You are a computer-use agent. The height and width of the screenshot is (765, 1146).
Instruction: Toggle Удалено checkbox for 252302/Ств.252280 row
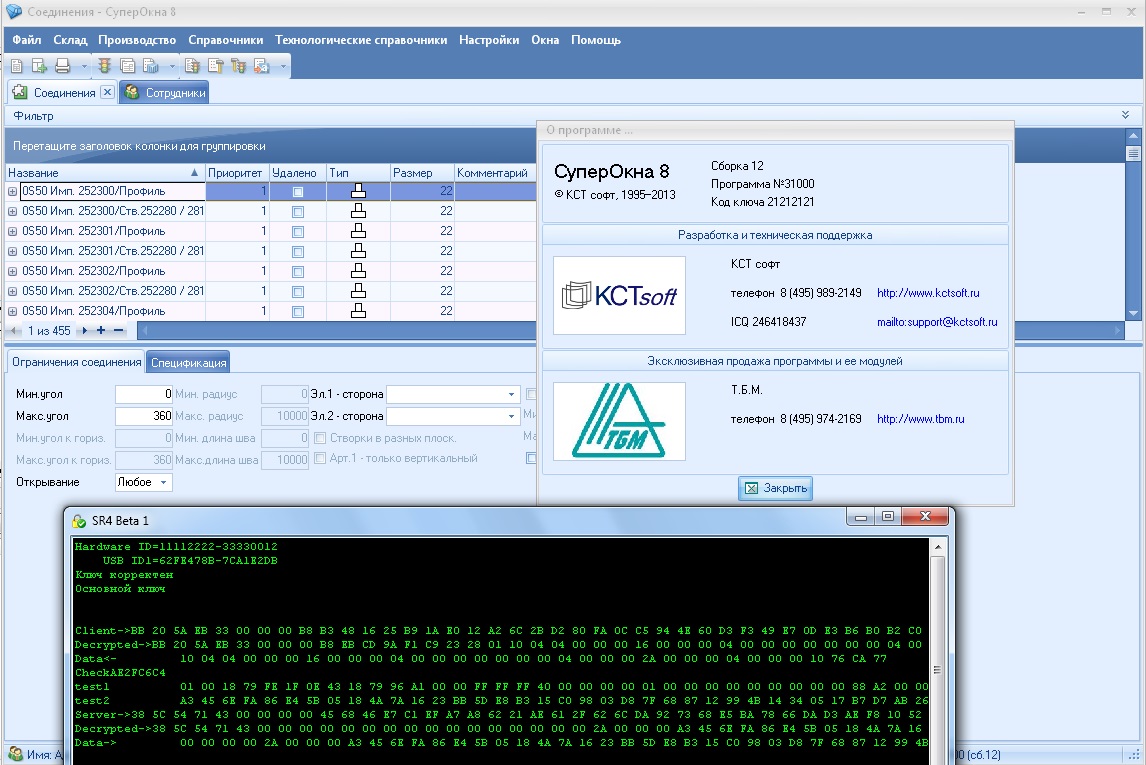297,292
